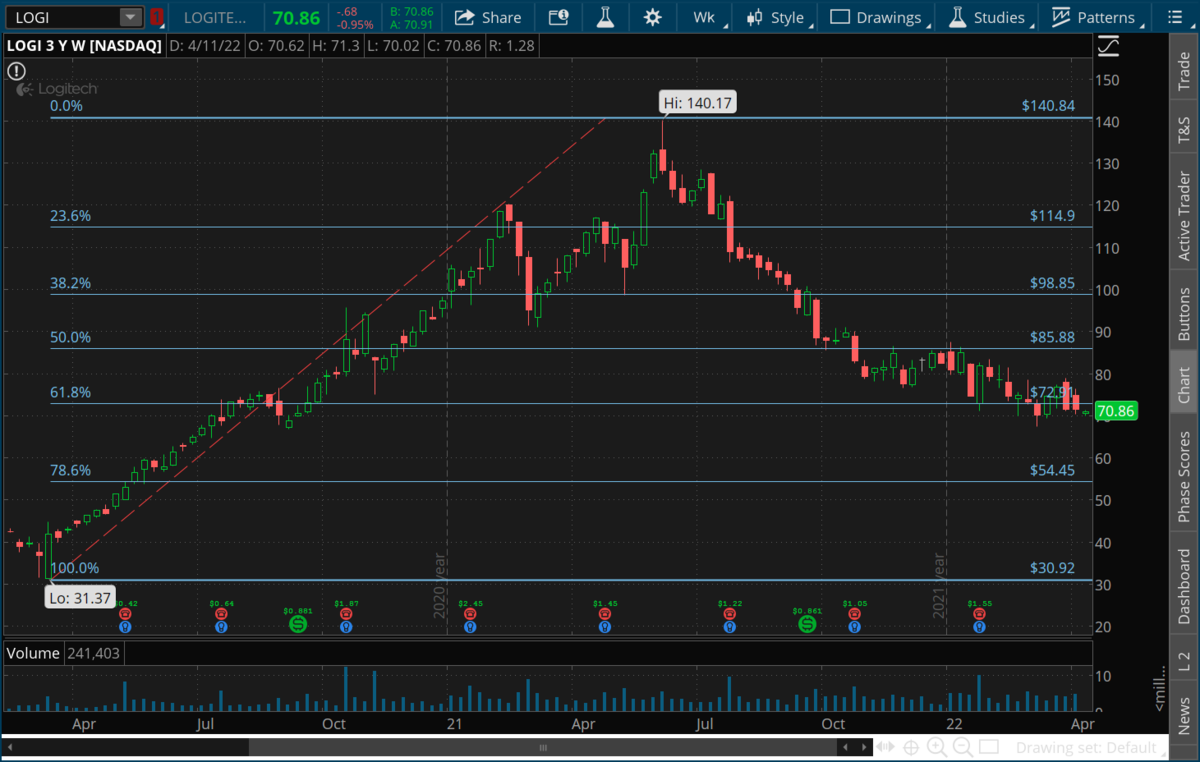
Task: Click the 50.0% Fibonacci level label
Action: point(71,337)
